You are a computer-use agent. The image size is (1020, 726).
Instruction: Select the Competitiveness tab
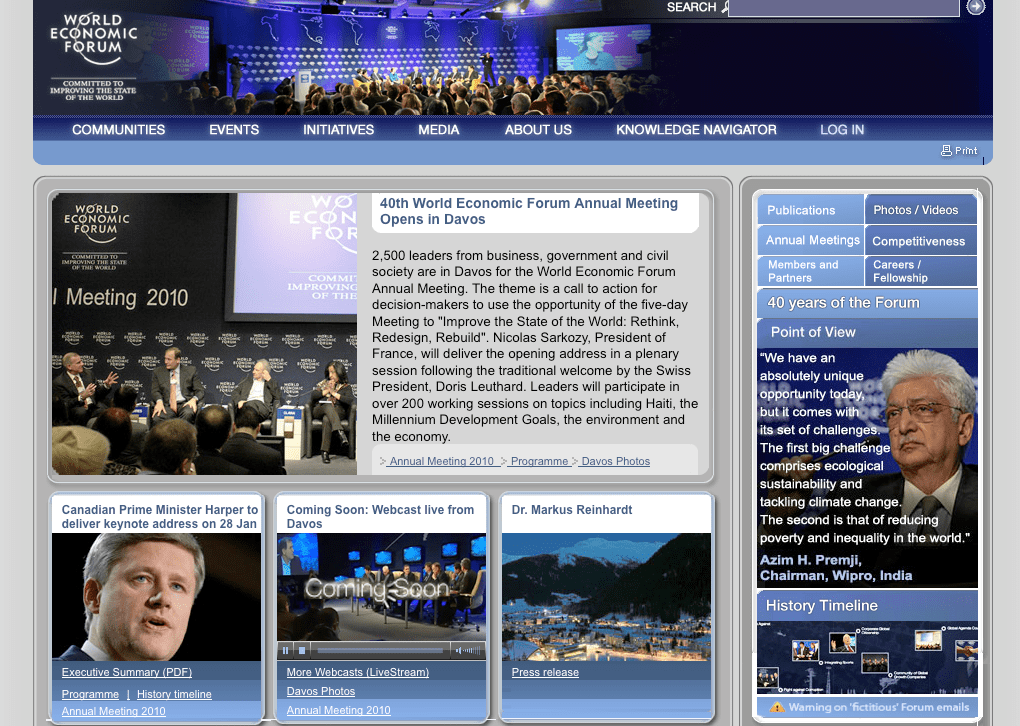[920, 240]
